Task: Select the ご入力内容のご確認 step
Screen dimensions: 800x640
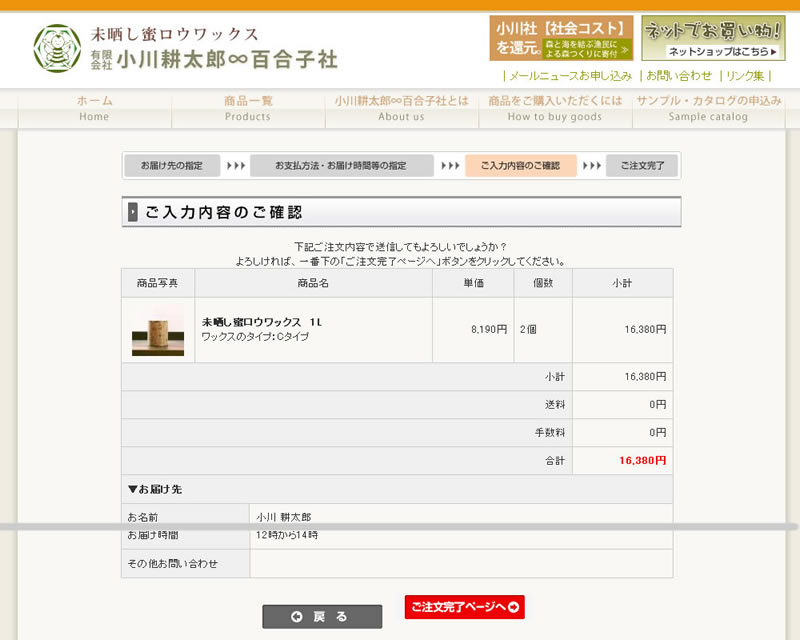Action: 520,165
